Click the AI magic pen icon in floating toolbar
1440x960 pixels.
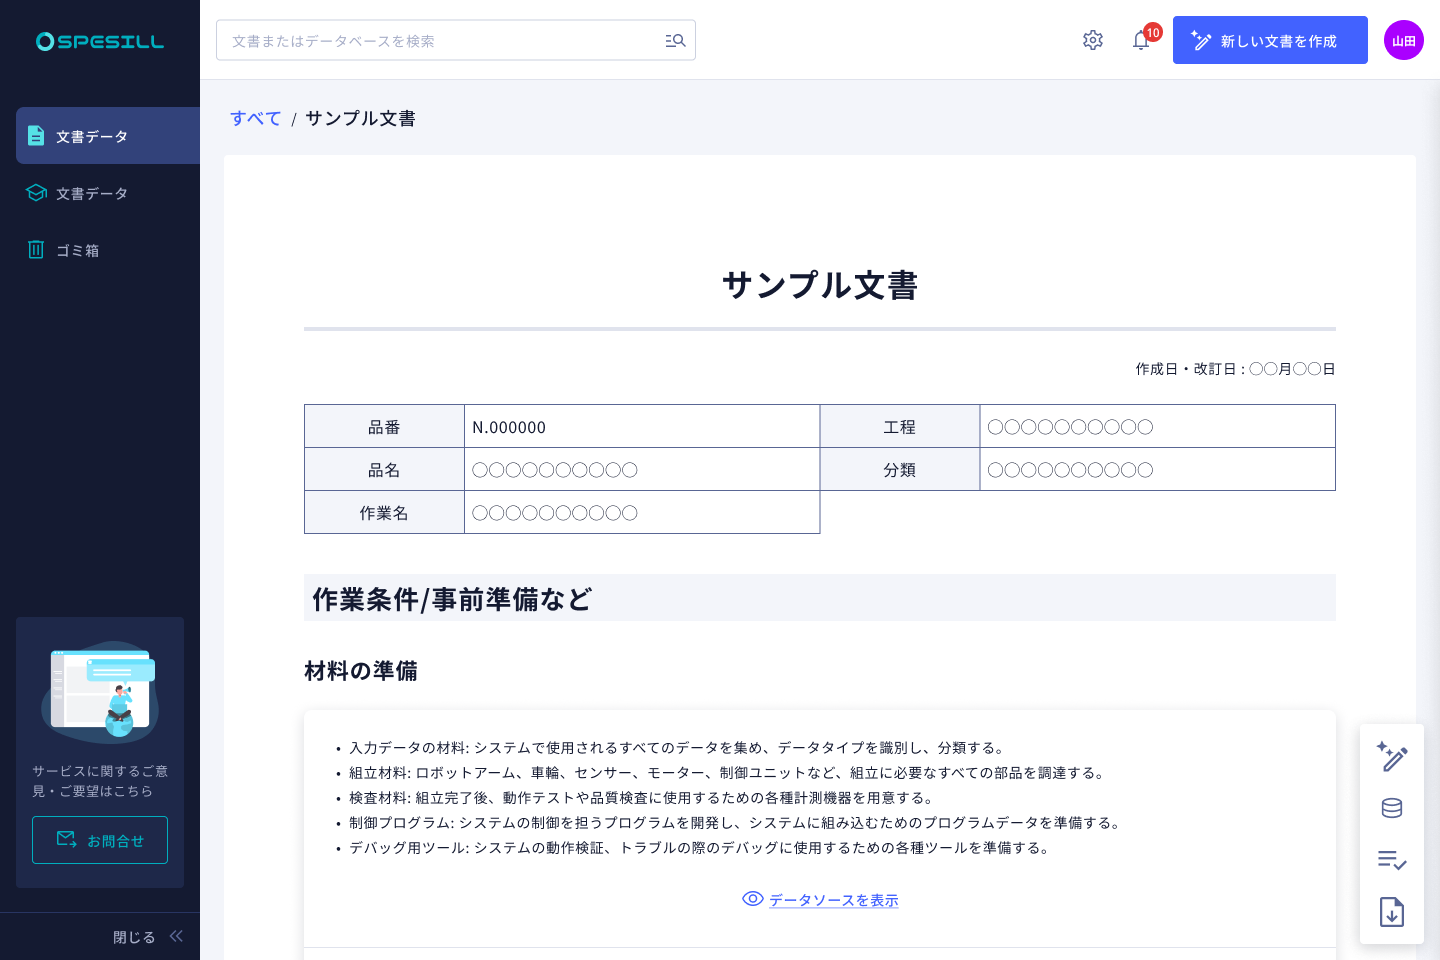tap(1392, 757)
